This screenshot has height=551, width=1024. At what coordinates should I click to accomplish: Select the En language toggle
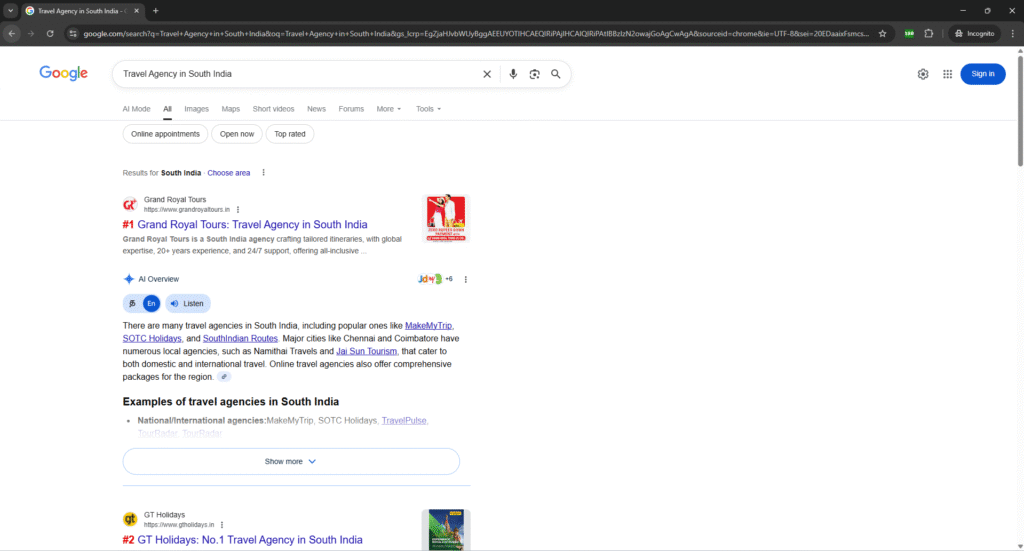(x=151, y=304)
